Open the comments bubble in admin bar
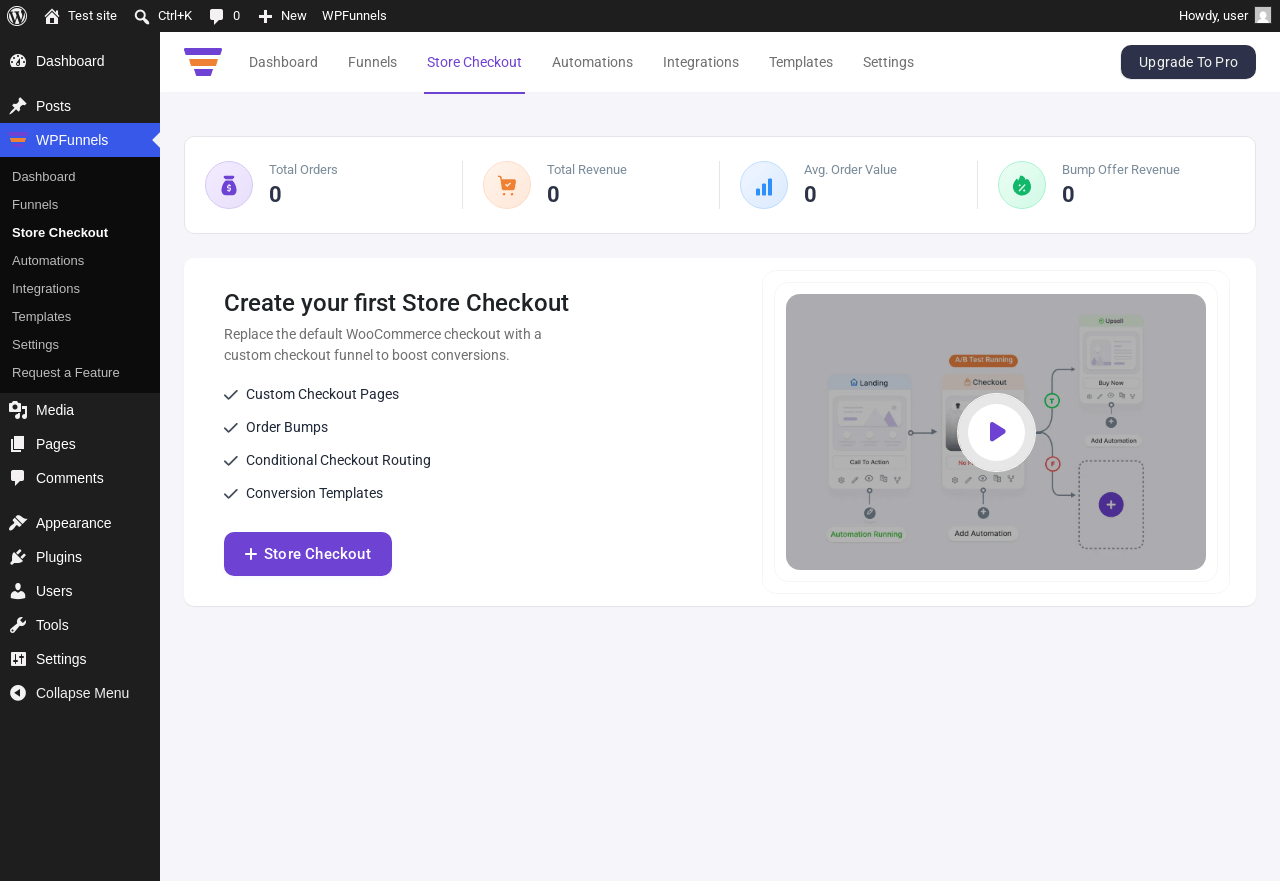Viewport: 1280px width, 881px height. pos(216,16)
